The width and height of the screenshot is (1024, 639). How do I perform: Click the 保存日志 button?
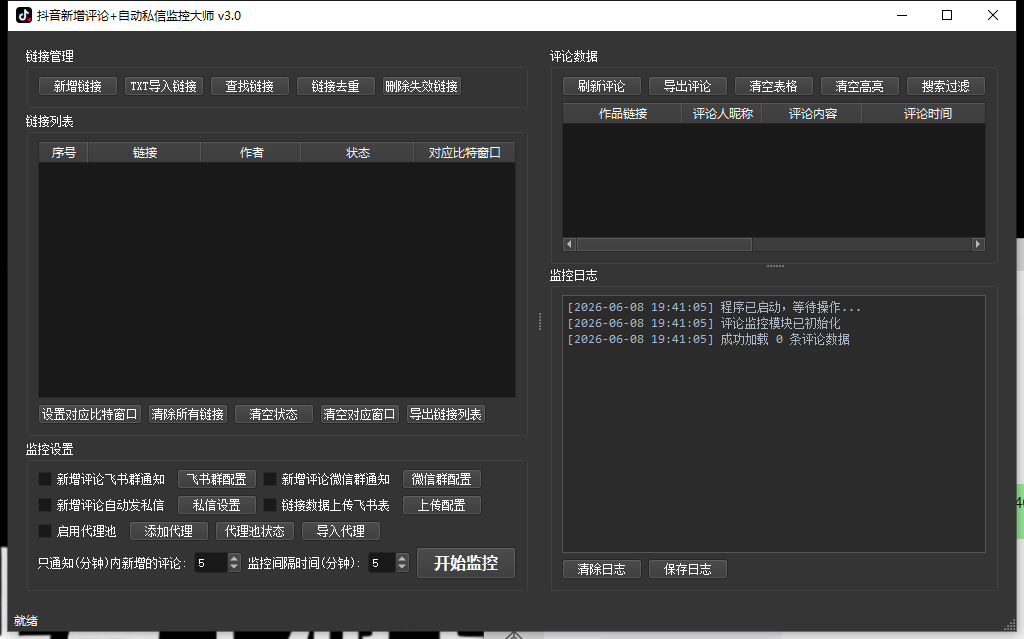click(x=688, y=569)
